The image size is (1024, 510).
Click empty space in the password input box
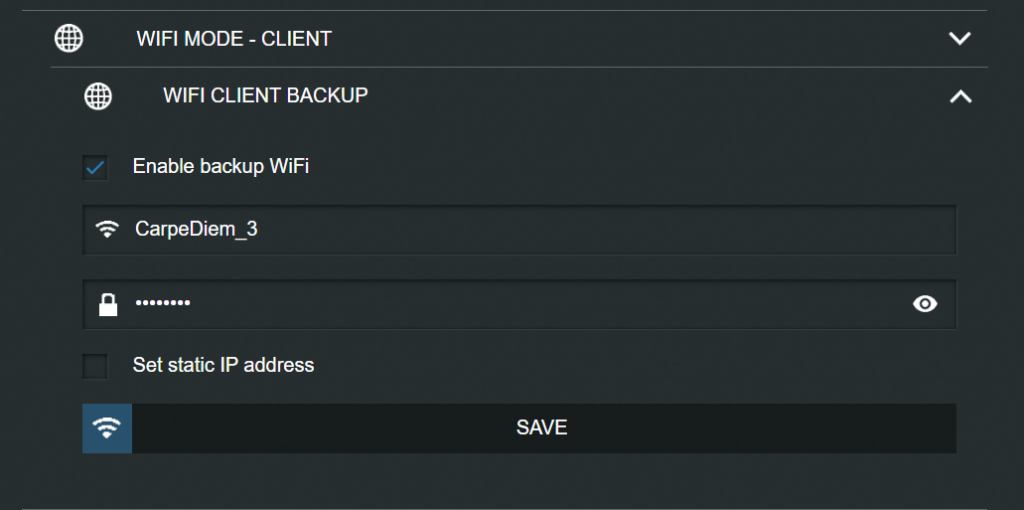[550, 304]
